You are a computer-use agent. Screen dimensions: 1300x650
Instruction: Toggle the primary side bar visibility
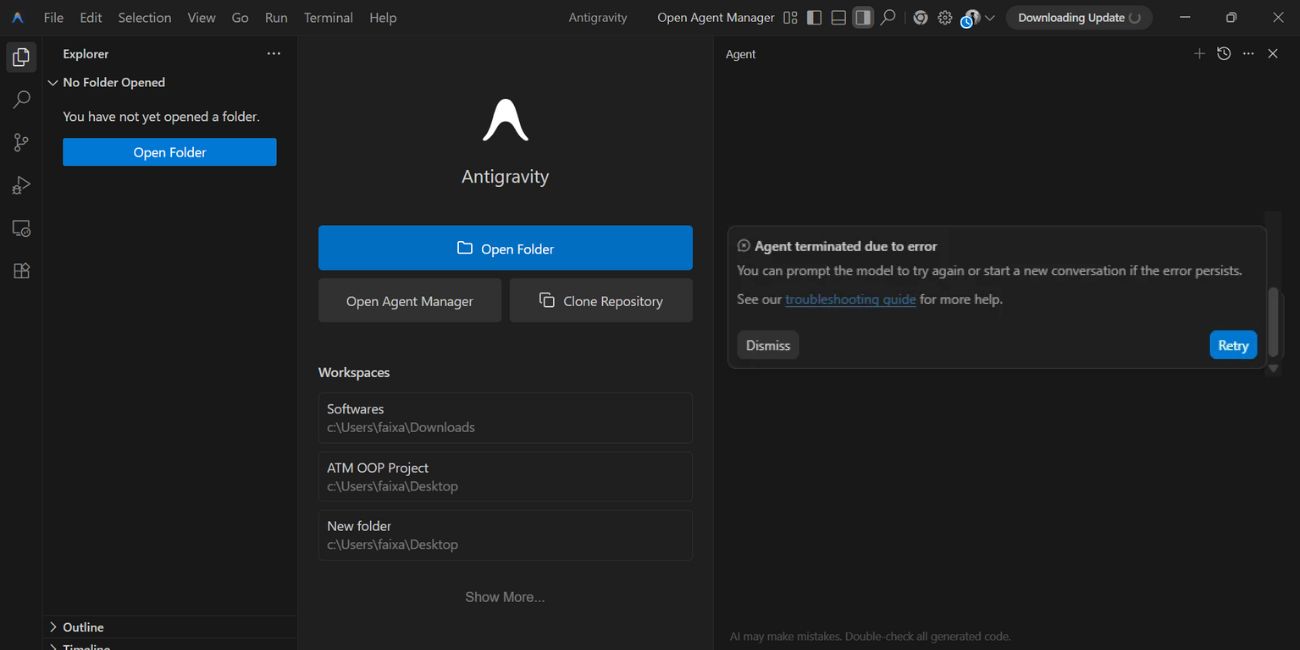tap(814, 18)
